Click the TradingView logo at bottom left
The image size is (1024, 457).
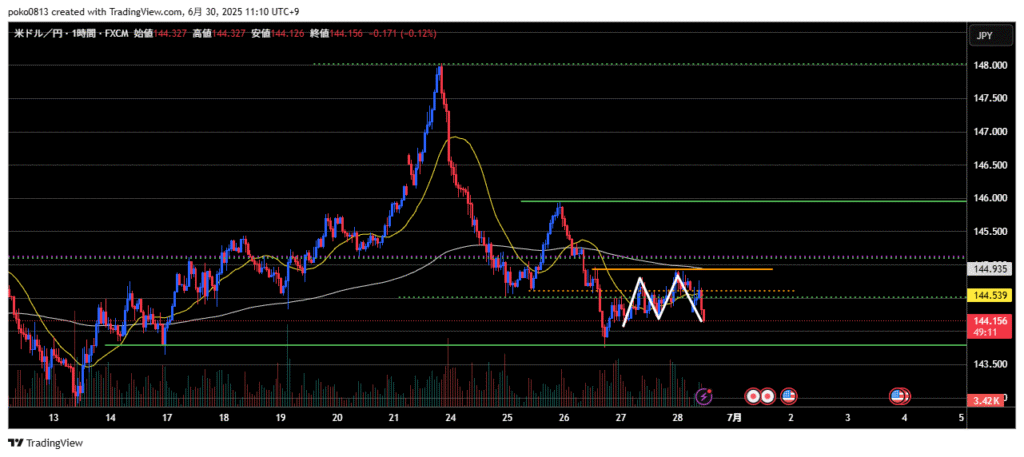46,443
